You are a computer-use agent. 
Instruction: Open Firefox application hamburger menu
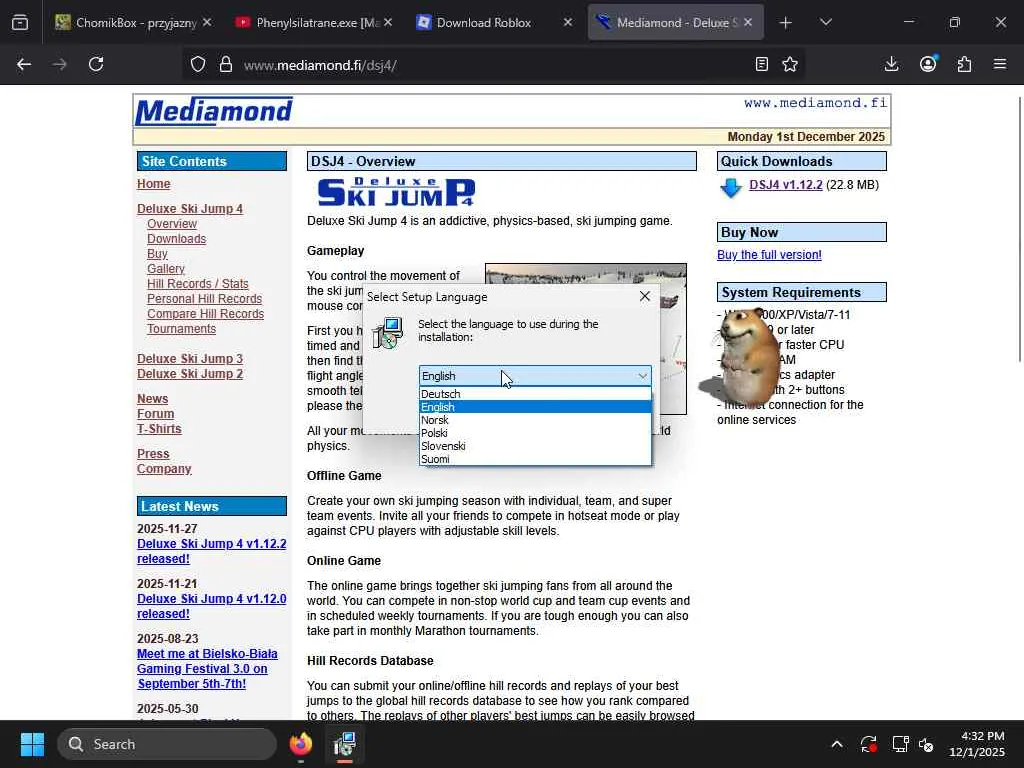1000,64
